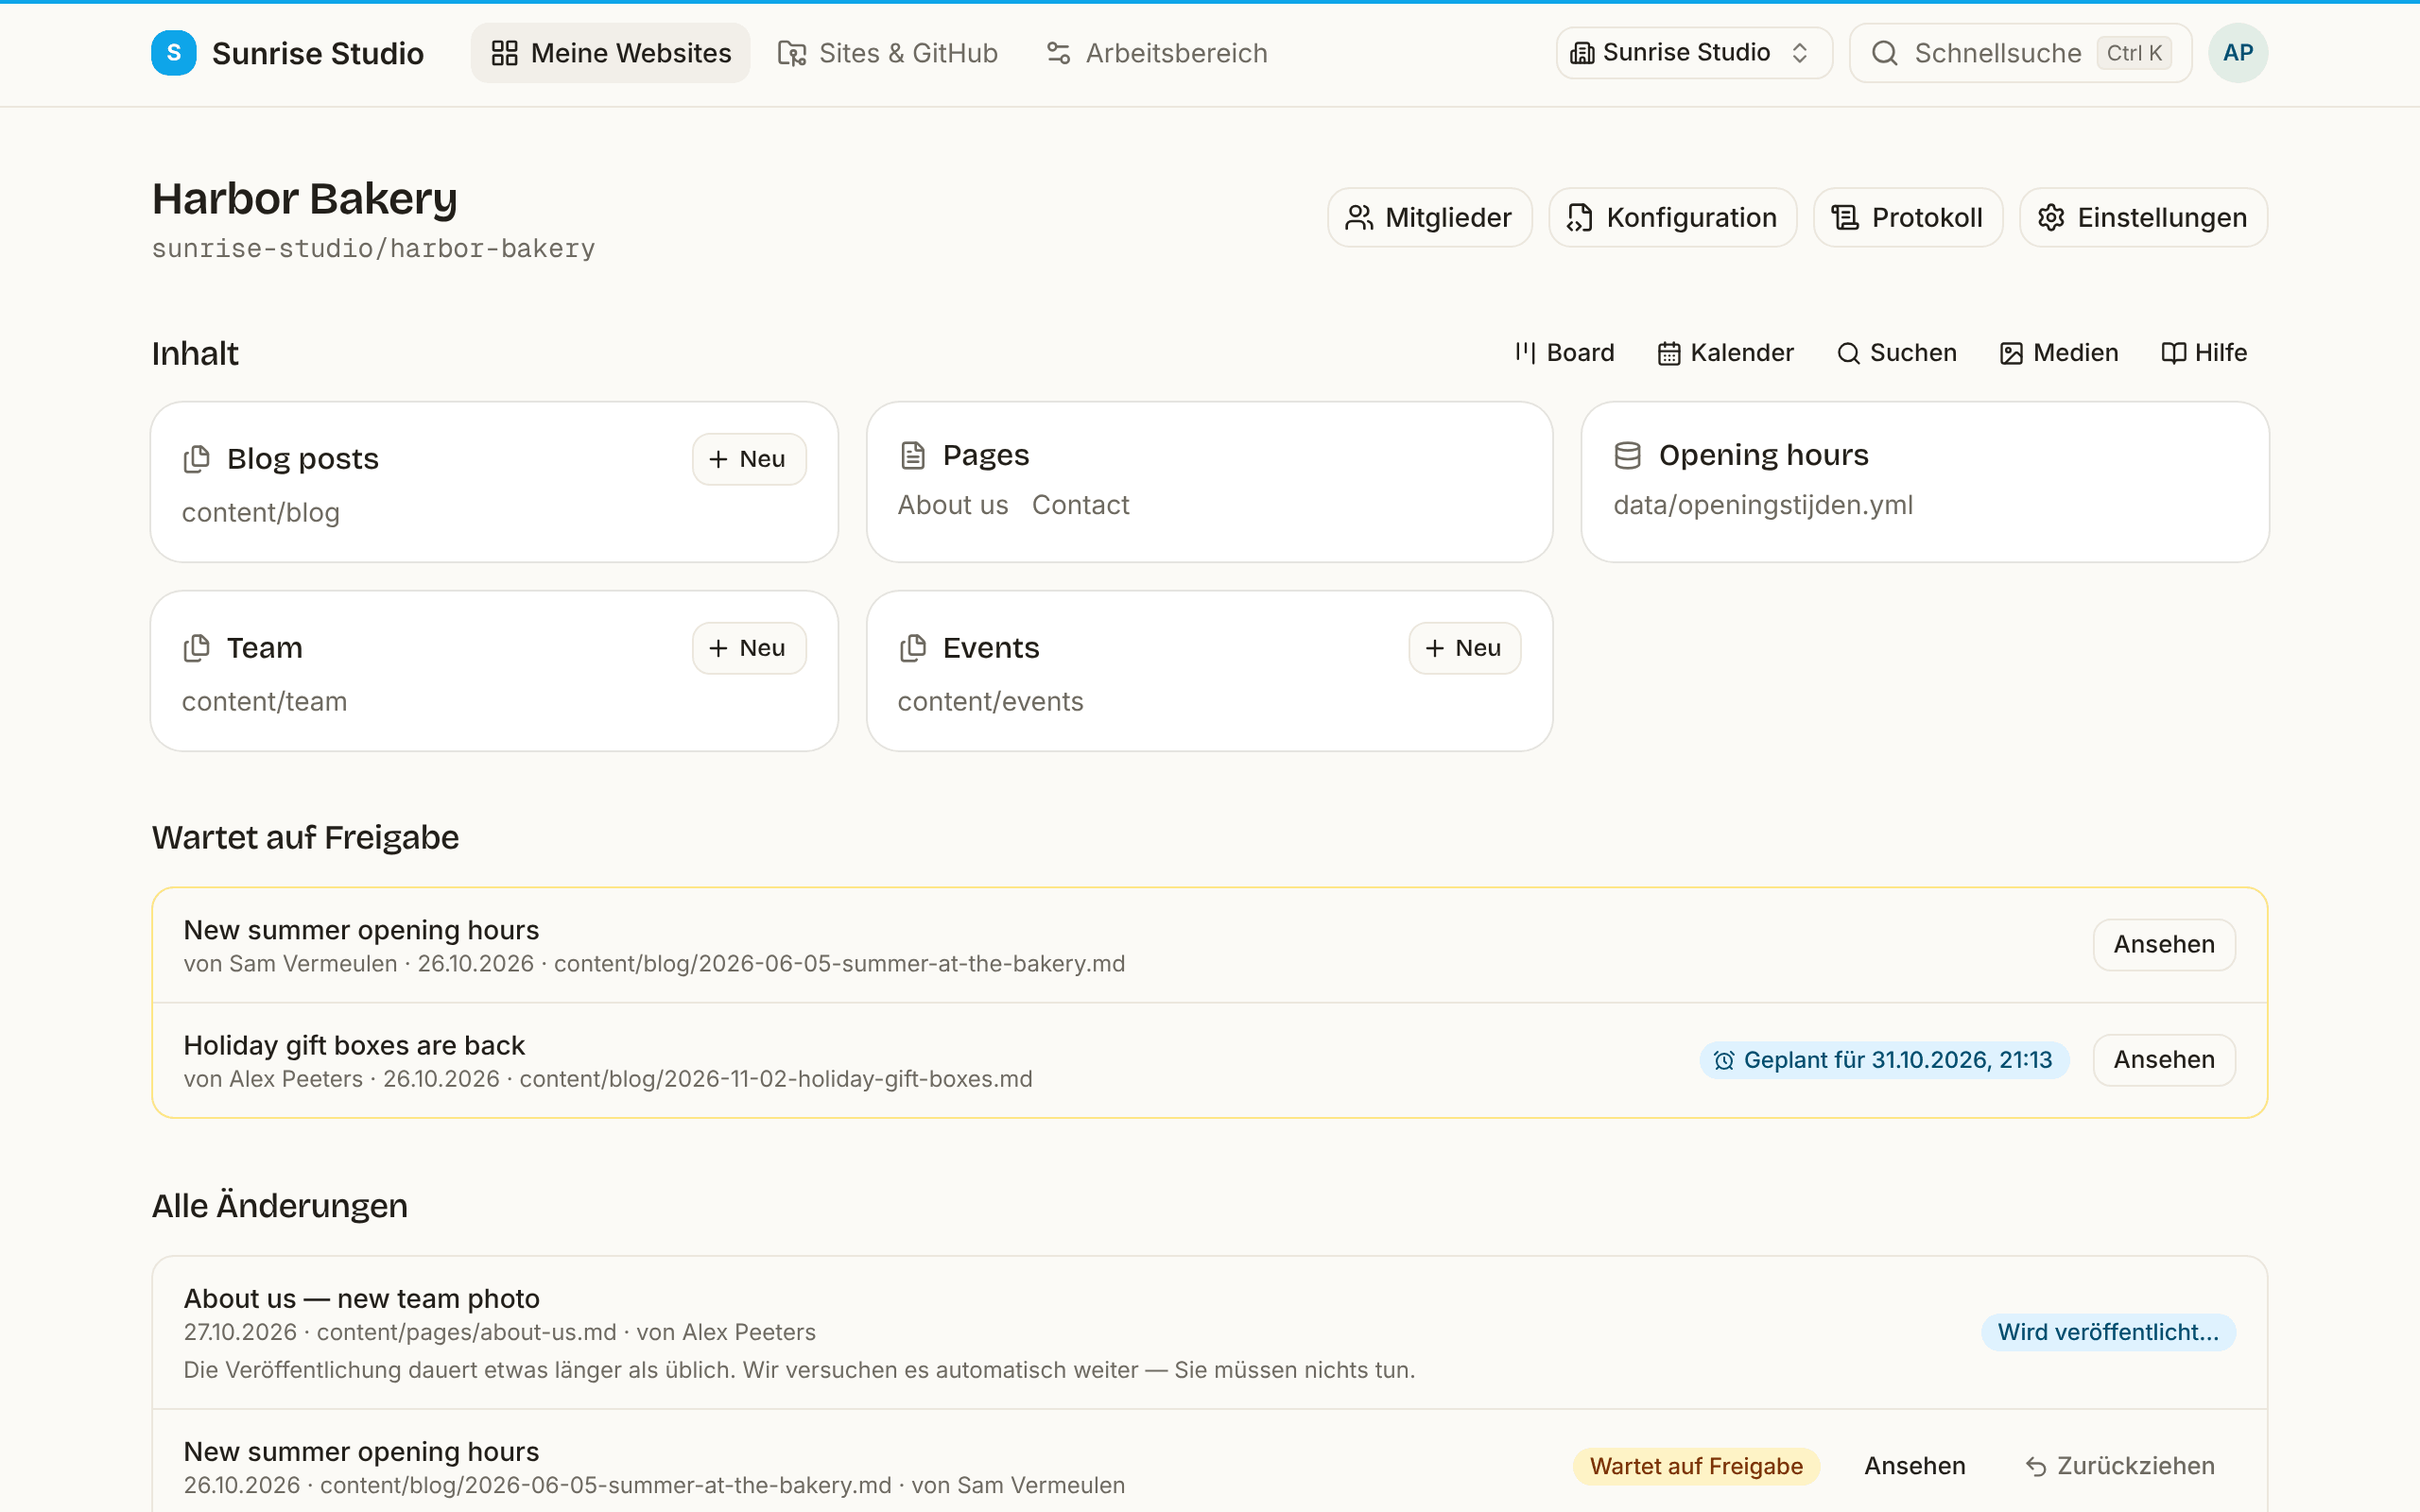The width and height of the screenshot is (2420, 1512).
Task: View the Protokoll log
Action: point(1908,217)
